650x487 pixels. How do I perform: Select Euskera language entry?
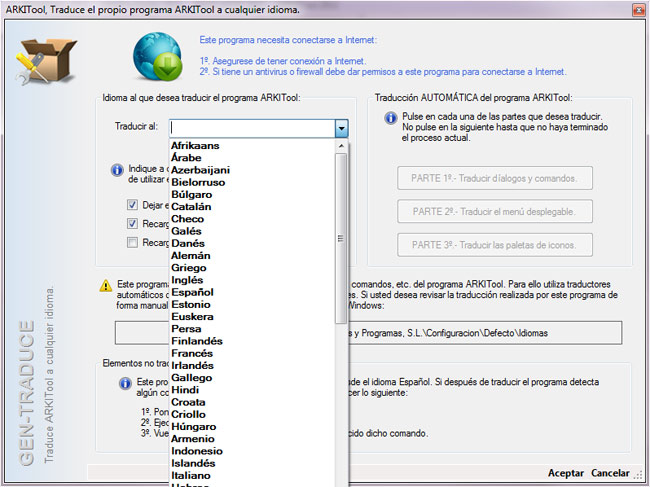click(252, 317)
